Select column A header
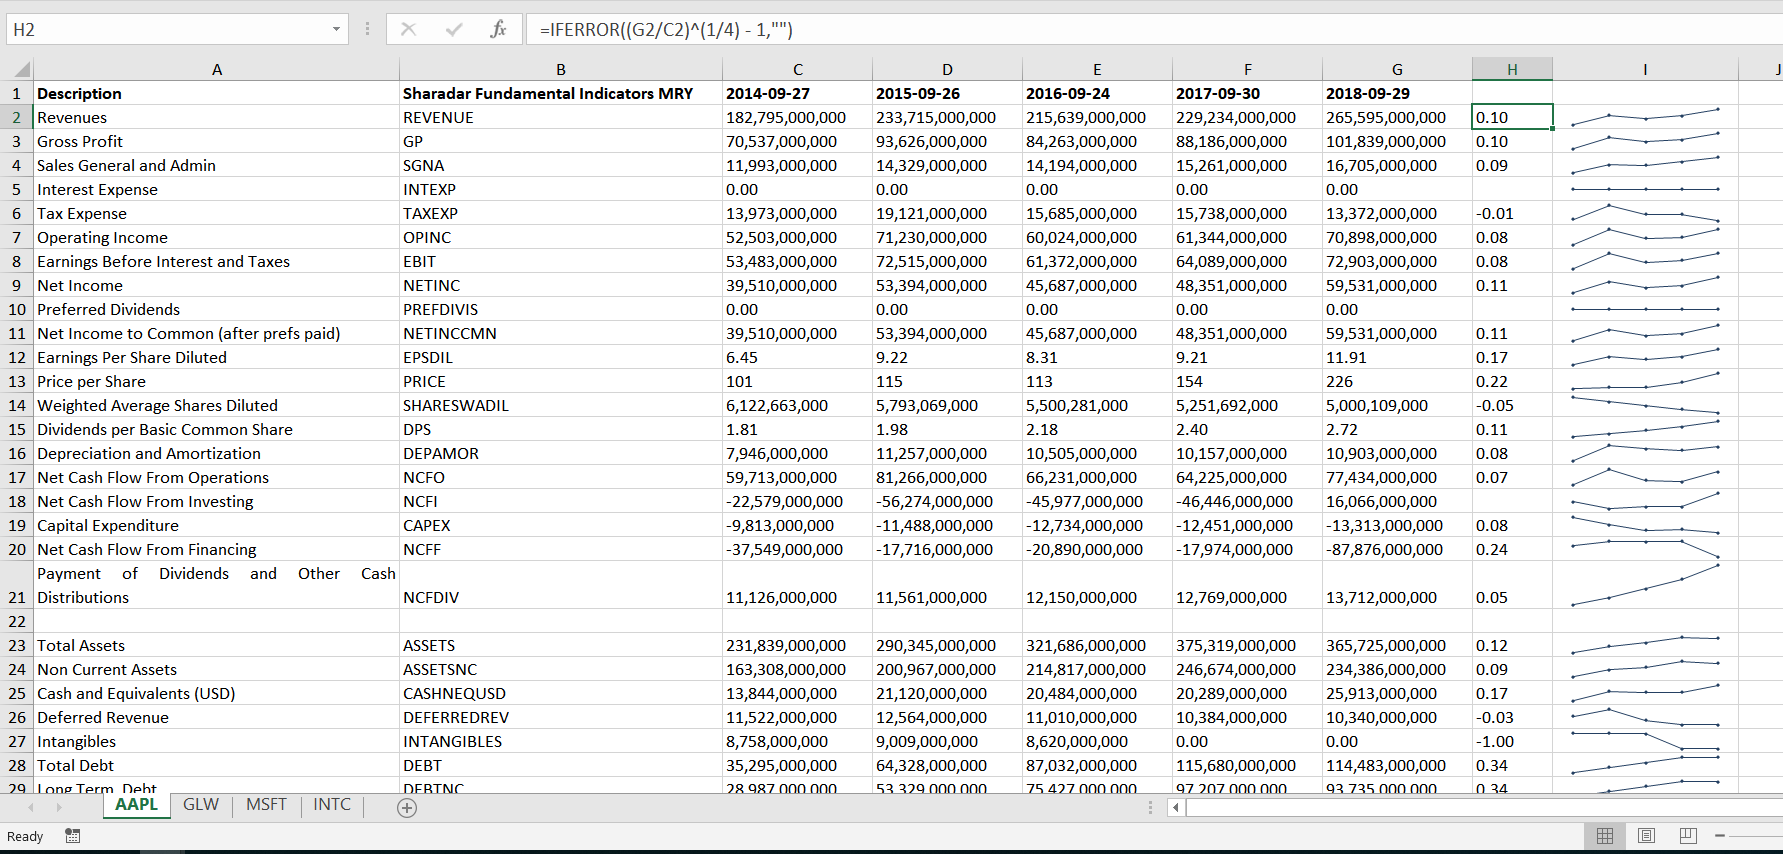Screen dimensions: 1783x854 (x=216, y=69)
